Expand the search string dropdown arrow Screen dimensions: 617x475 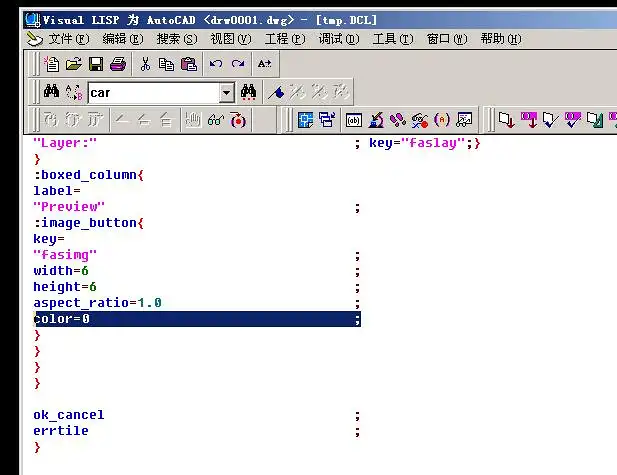click(227, 93)
